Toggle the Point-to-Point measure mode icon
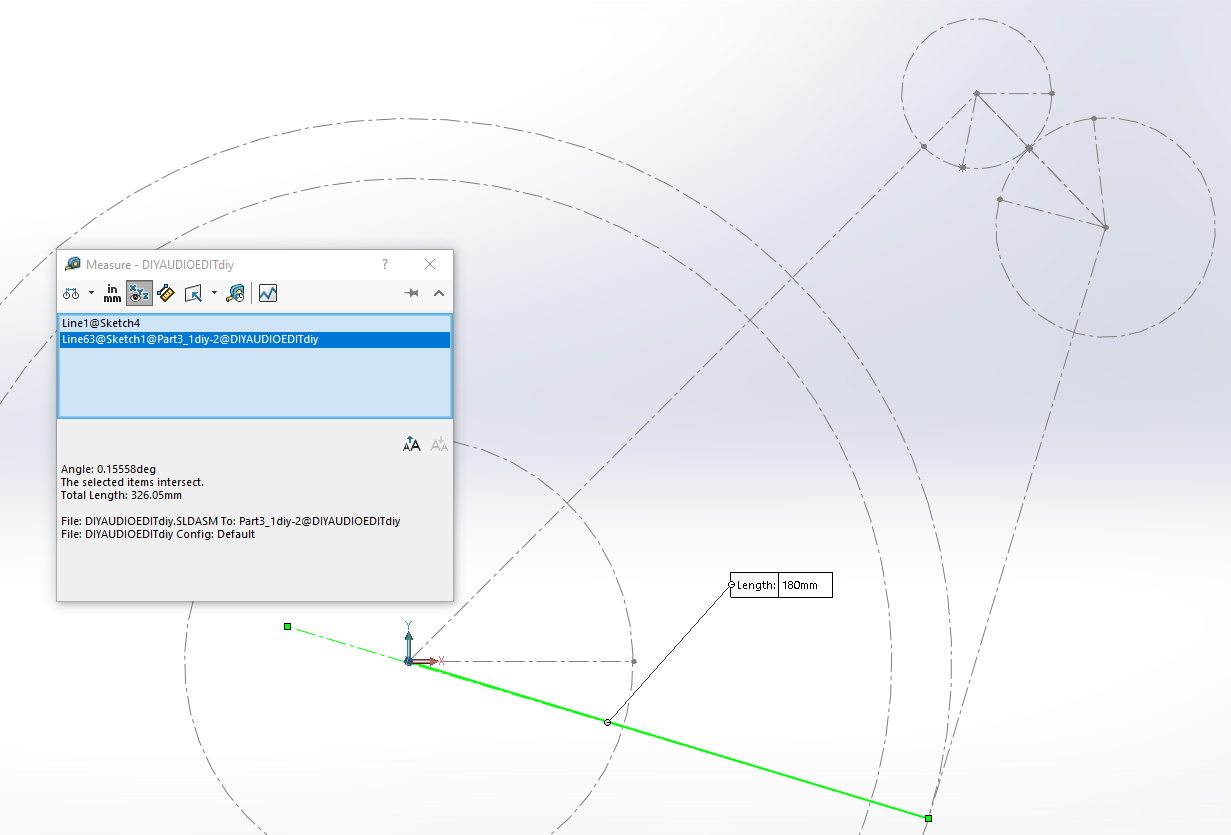 coord(166,293)
